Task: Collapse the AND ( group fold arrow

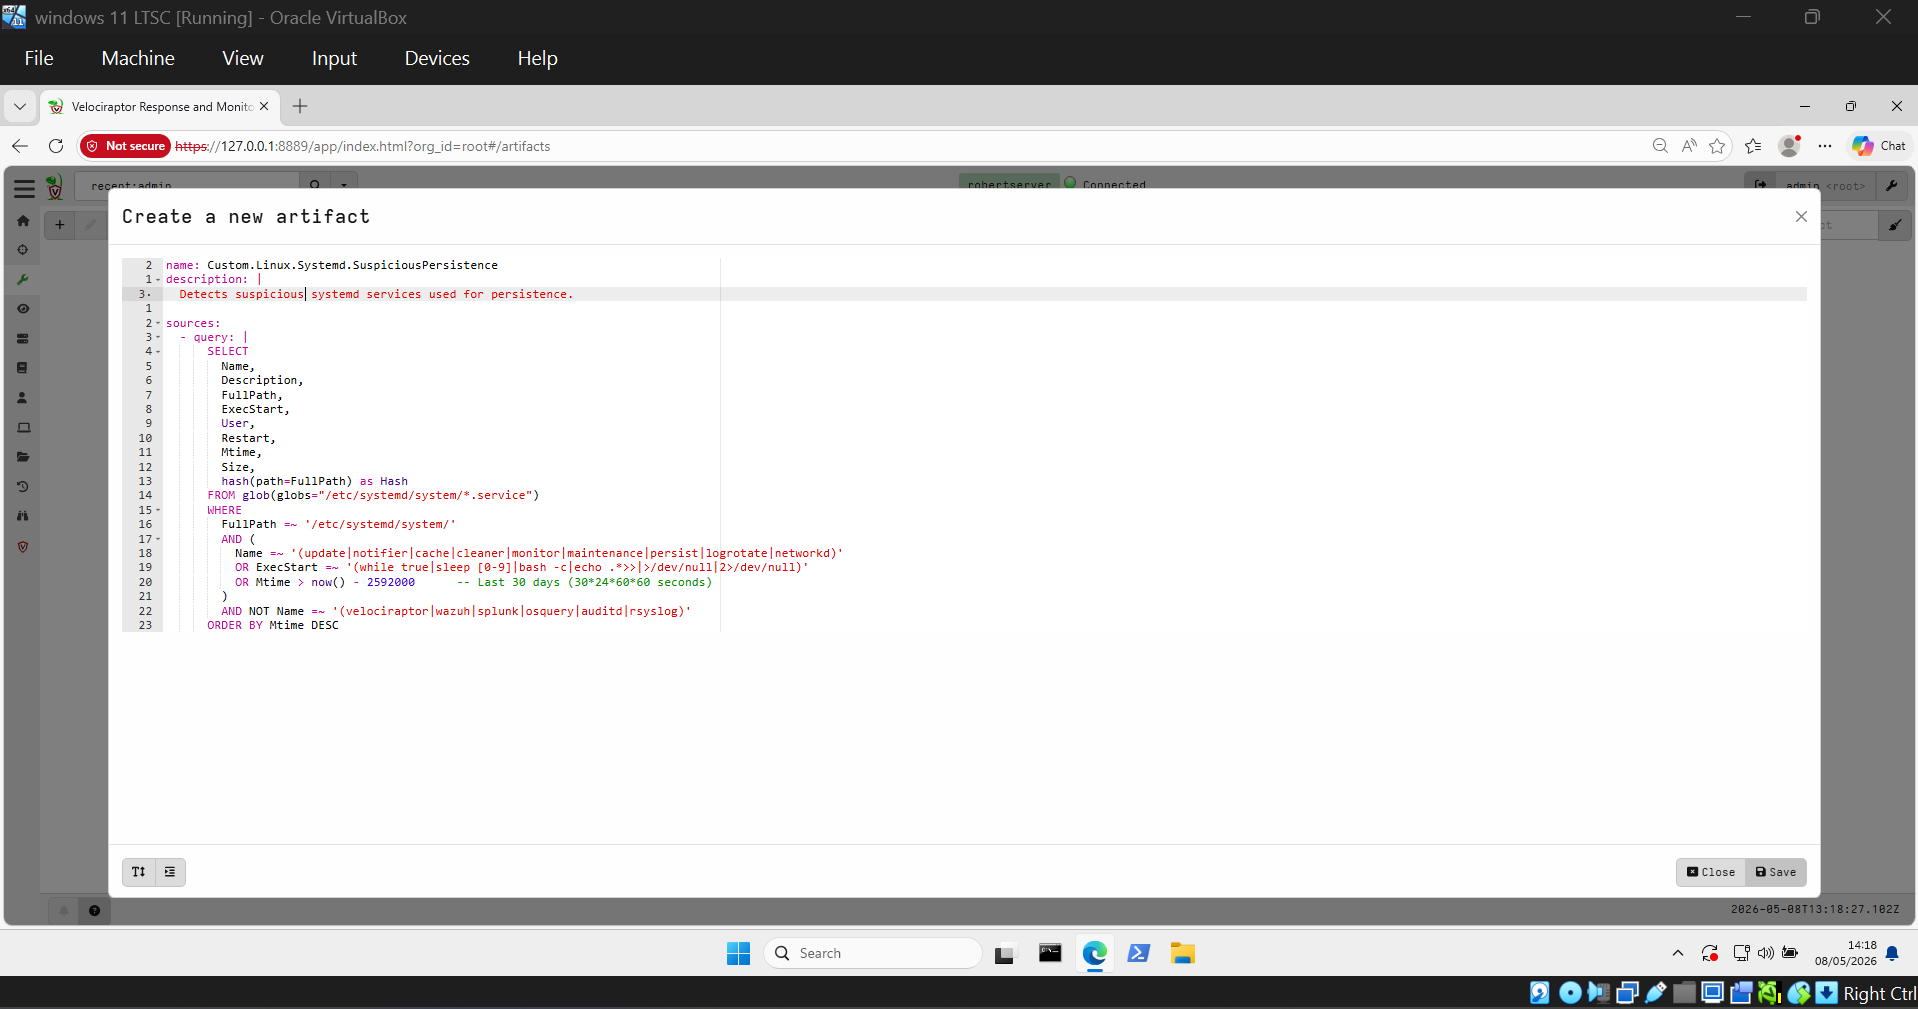Action: [x=158, y=539]
